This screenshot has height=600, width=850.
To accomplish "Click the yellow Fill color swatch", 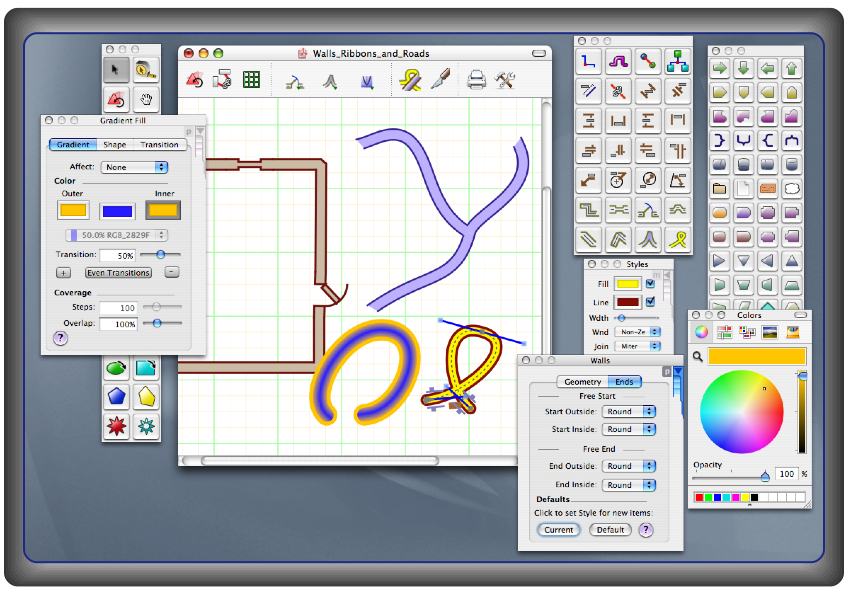I will coord(628,283).
